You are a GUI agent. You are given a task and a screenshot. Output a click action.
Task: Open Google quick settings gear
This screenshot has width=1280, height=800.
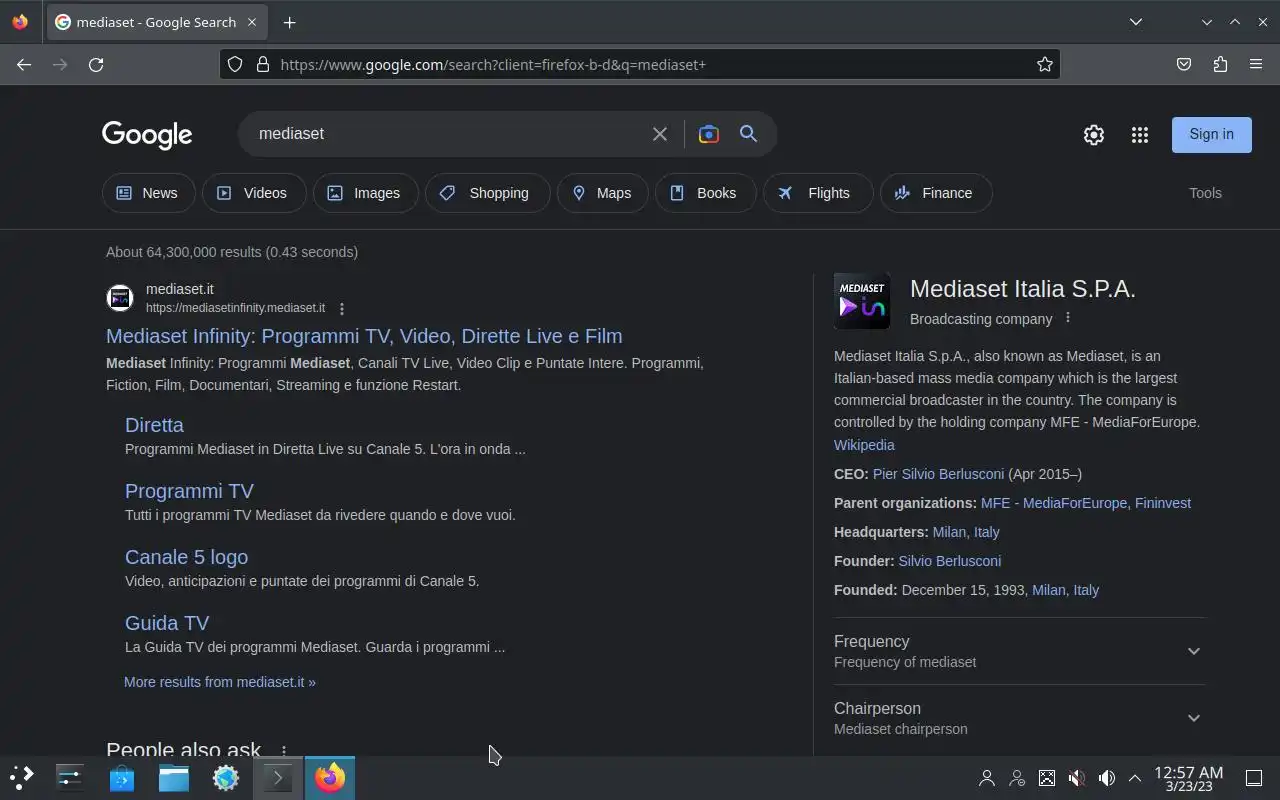(x=1094, y=135)
